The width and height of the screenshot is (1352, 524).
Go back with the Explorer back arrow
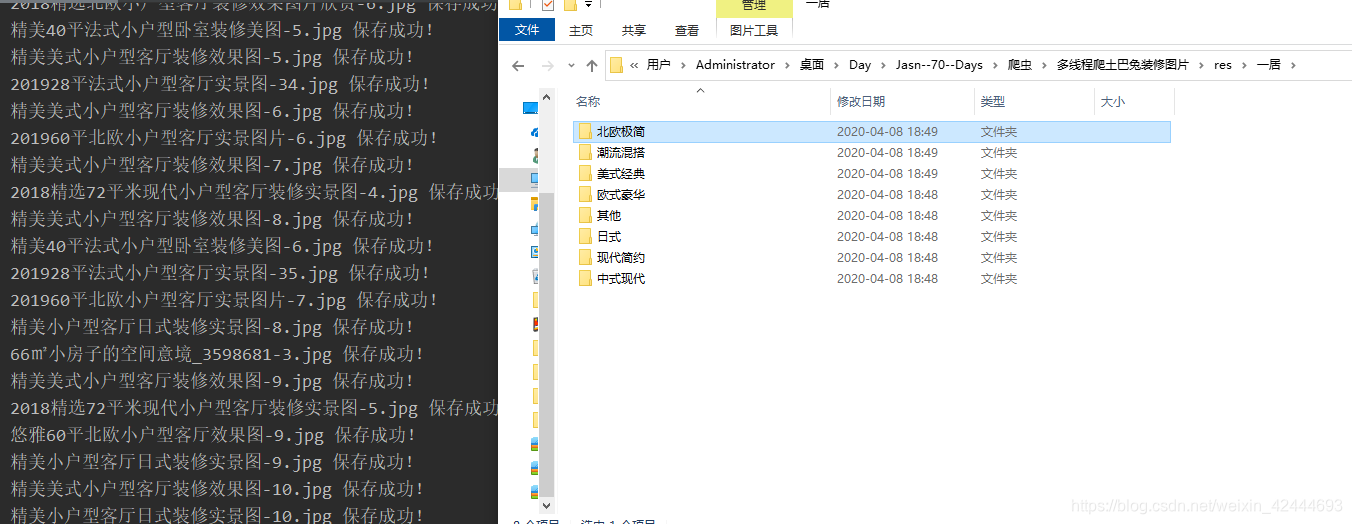coord(518,65)
